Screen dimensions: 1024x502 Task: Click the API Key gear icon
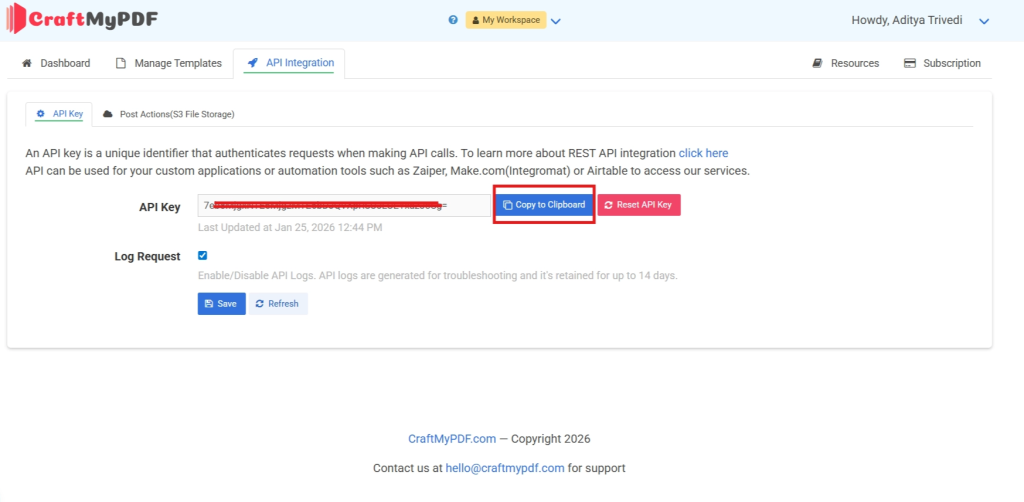point(40,114)
